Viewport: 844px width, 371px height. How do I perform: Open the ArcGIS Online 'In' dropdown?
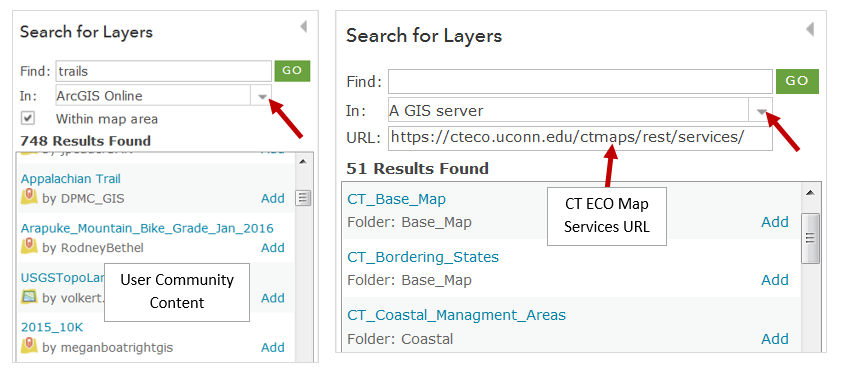pos(262,96)
